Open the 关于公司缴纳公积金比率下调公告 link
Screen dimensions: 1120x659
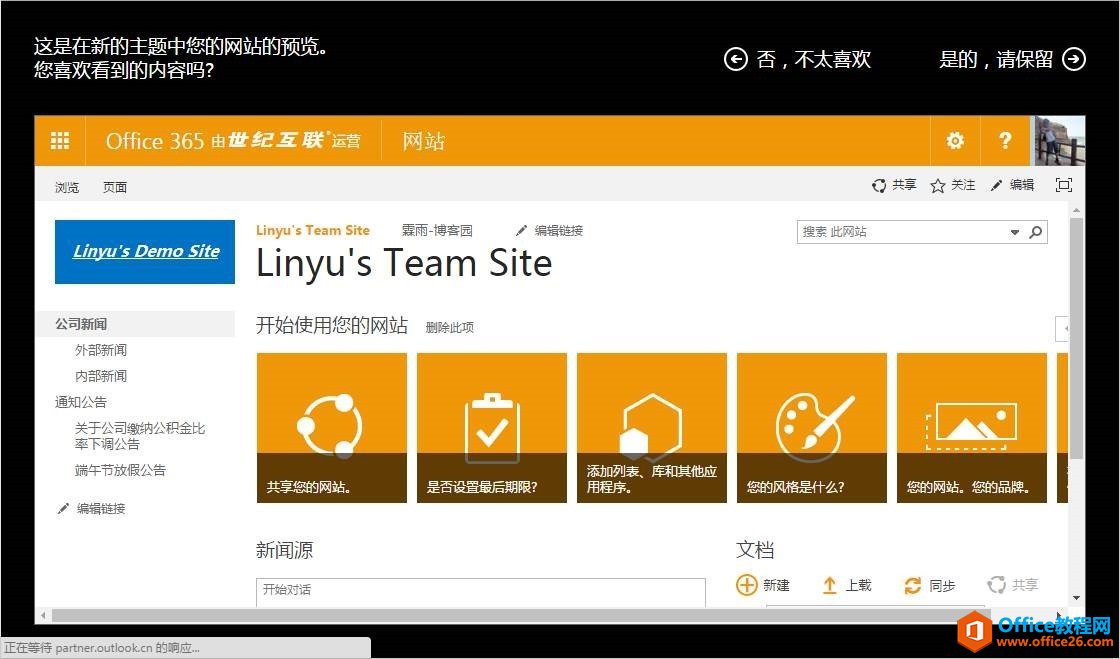click(x=140, y=436)
